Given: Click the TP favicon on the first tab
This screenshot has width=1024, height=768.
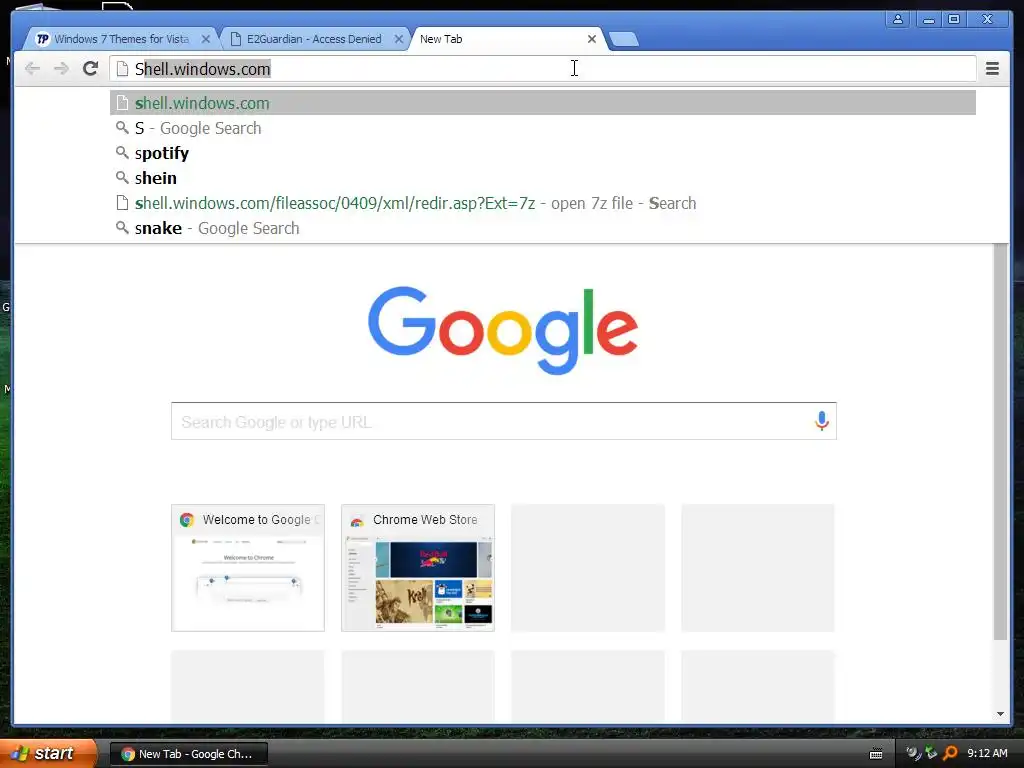Looking at the screenshot, I should pos(42,39).
